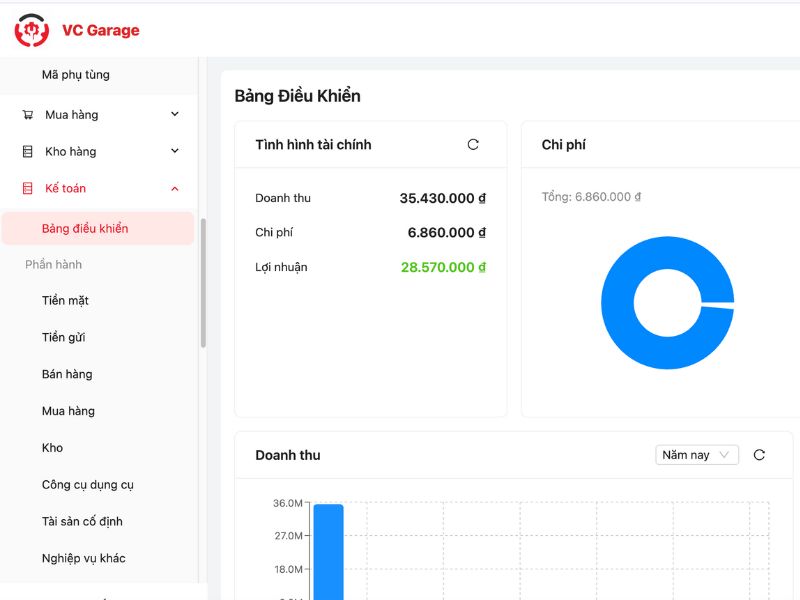Screen dimensions: 800x600
Task: Expand the top-level Mua hàng menu chevron
Action: click(x=175, y=115)
